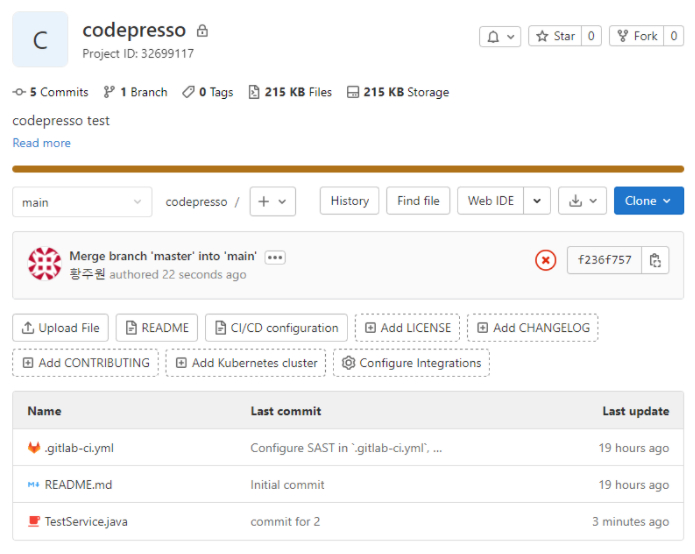Viewport: 695px width, 554px height.
Task: Open the failed pipeline status icon
Action: 546,260
